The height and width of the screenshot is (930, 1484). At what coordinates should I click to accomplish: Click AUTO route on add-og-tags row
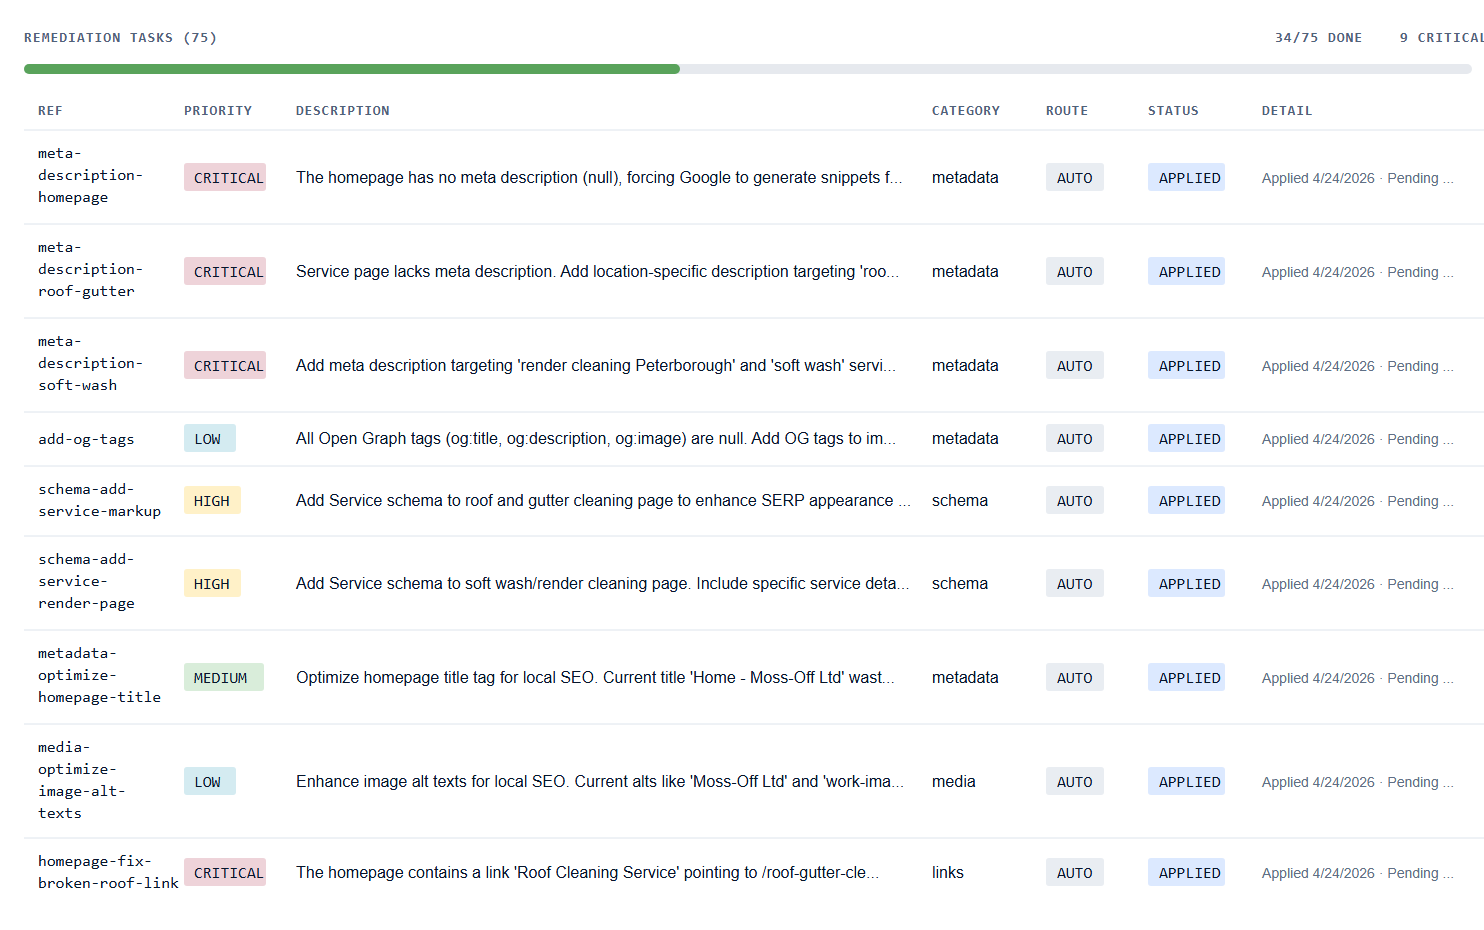point(1075,439)
